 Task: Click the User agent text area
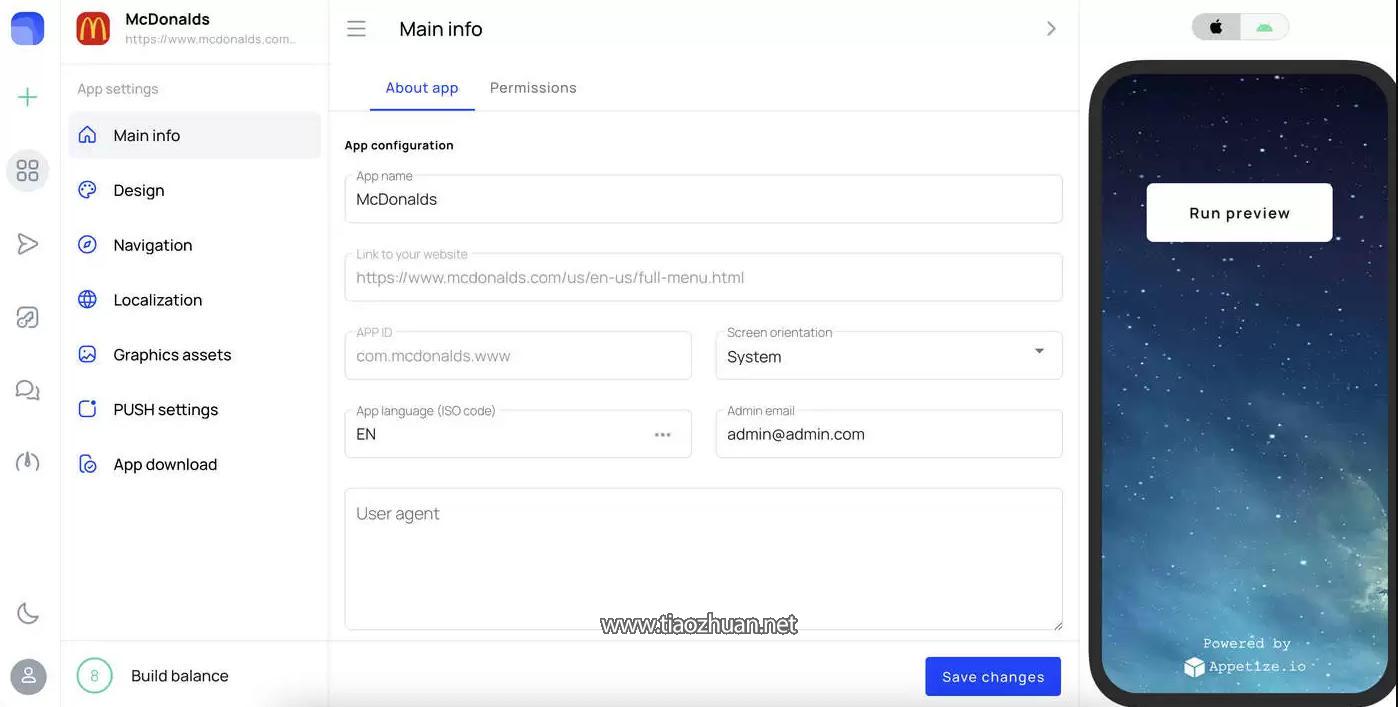(703, 558)
